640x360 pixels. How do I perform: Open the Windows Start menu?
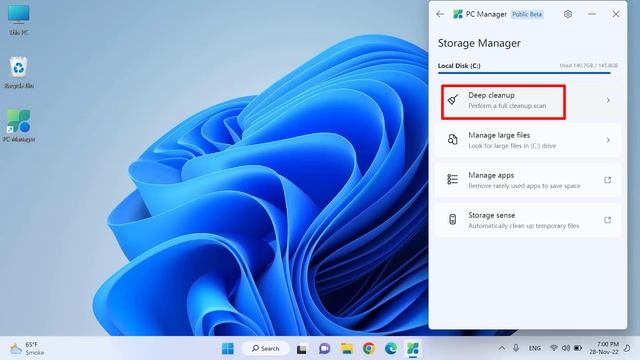[228, 349]
